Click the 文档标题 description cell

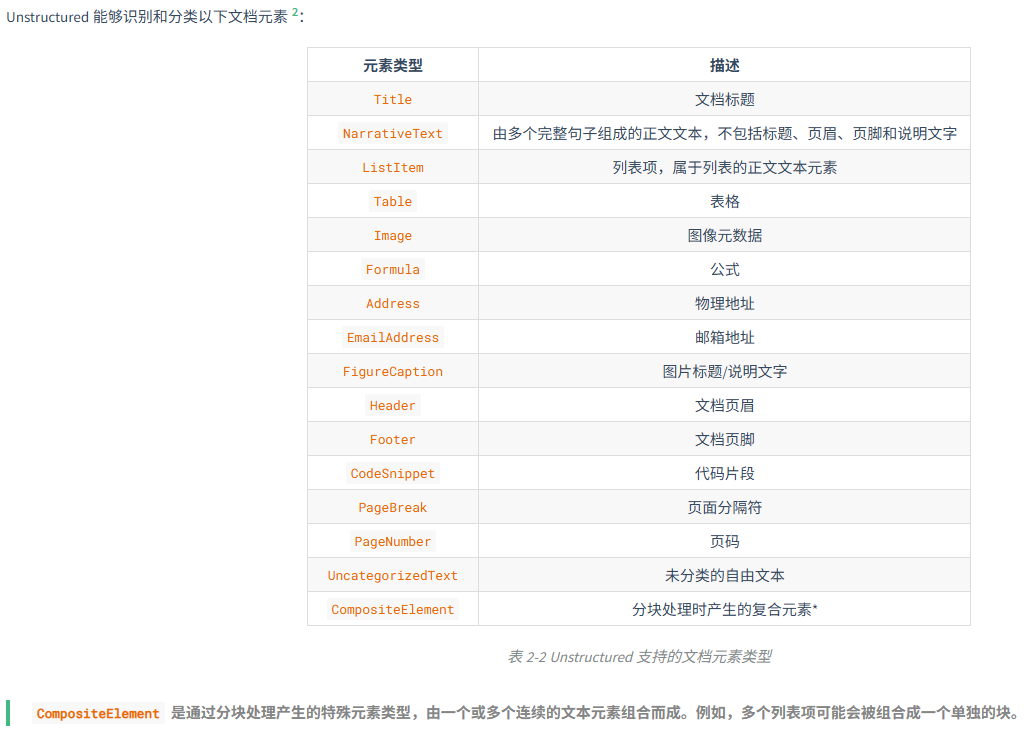coord(724,99)
